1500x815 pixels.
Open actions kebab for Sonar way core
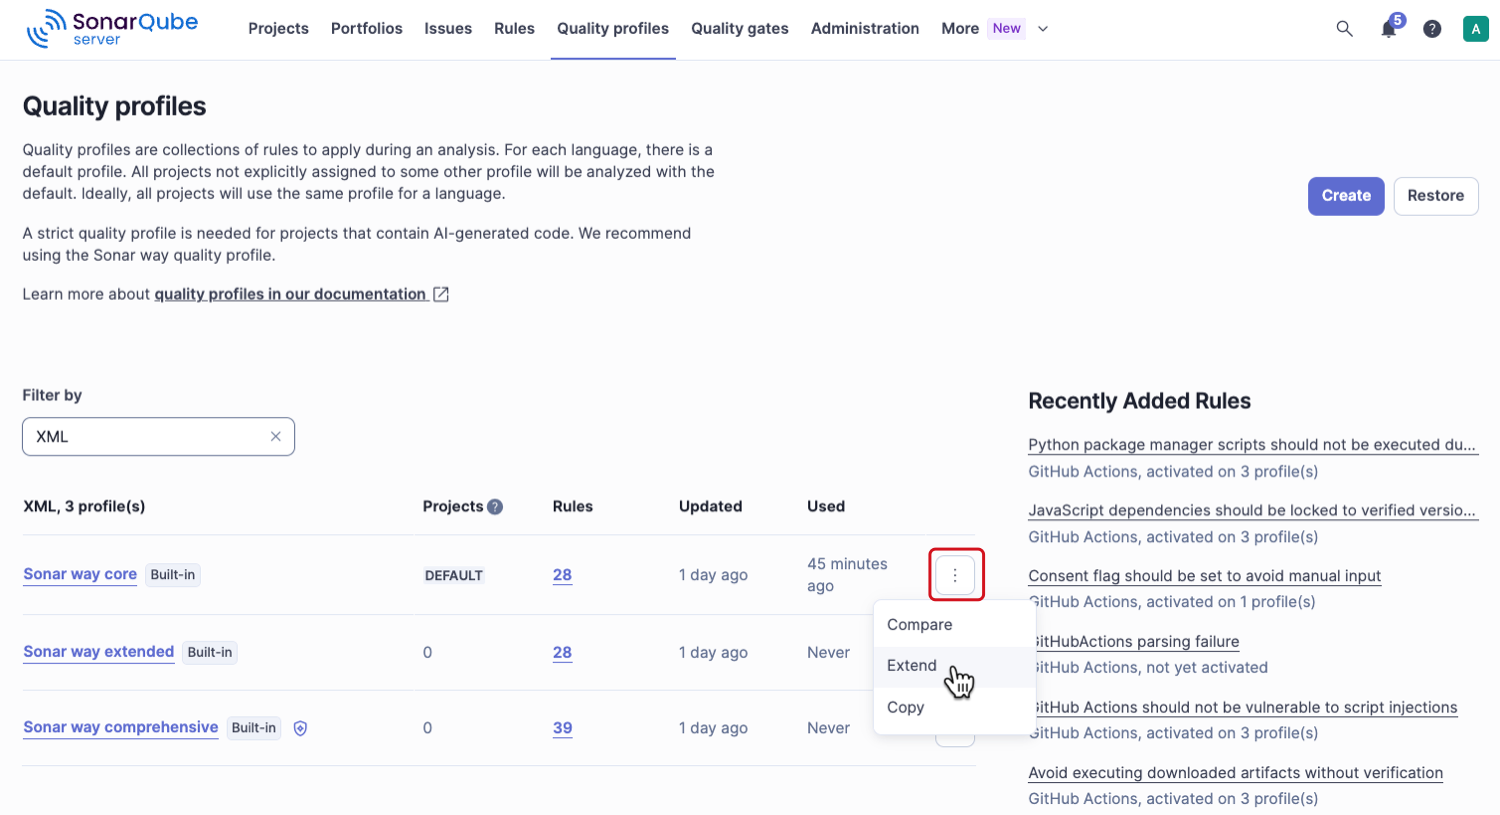(955, 575)
